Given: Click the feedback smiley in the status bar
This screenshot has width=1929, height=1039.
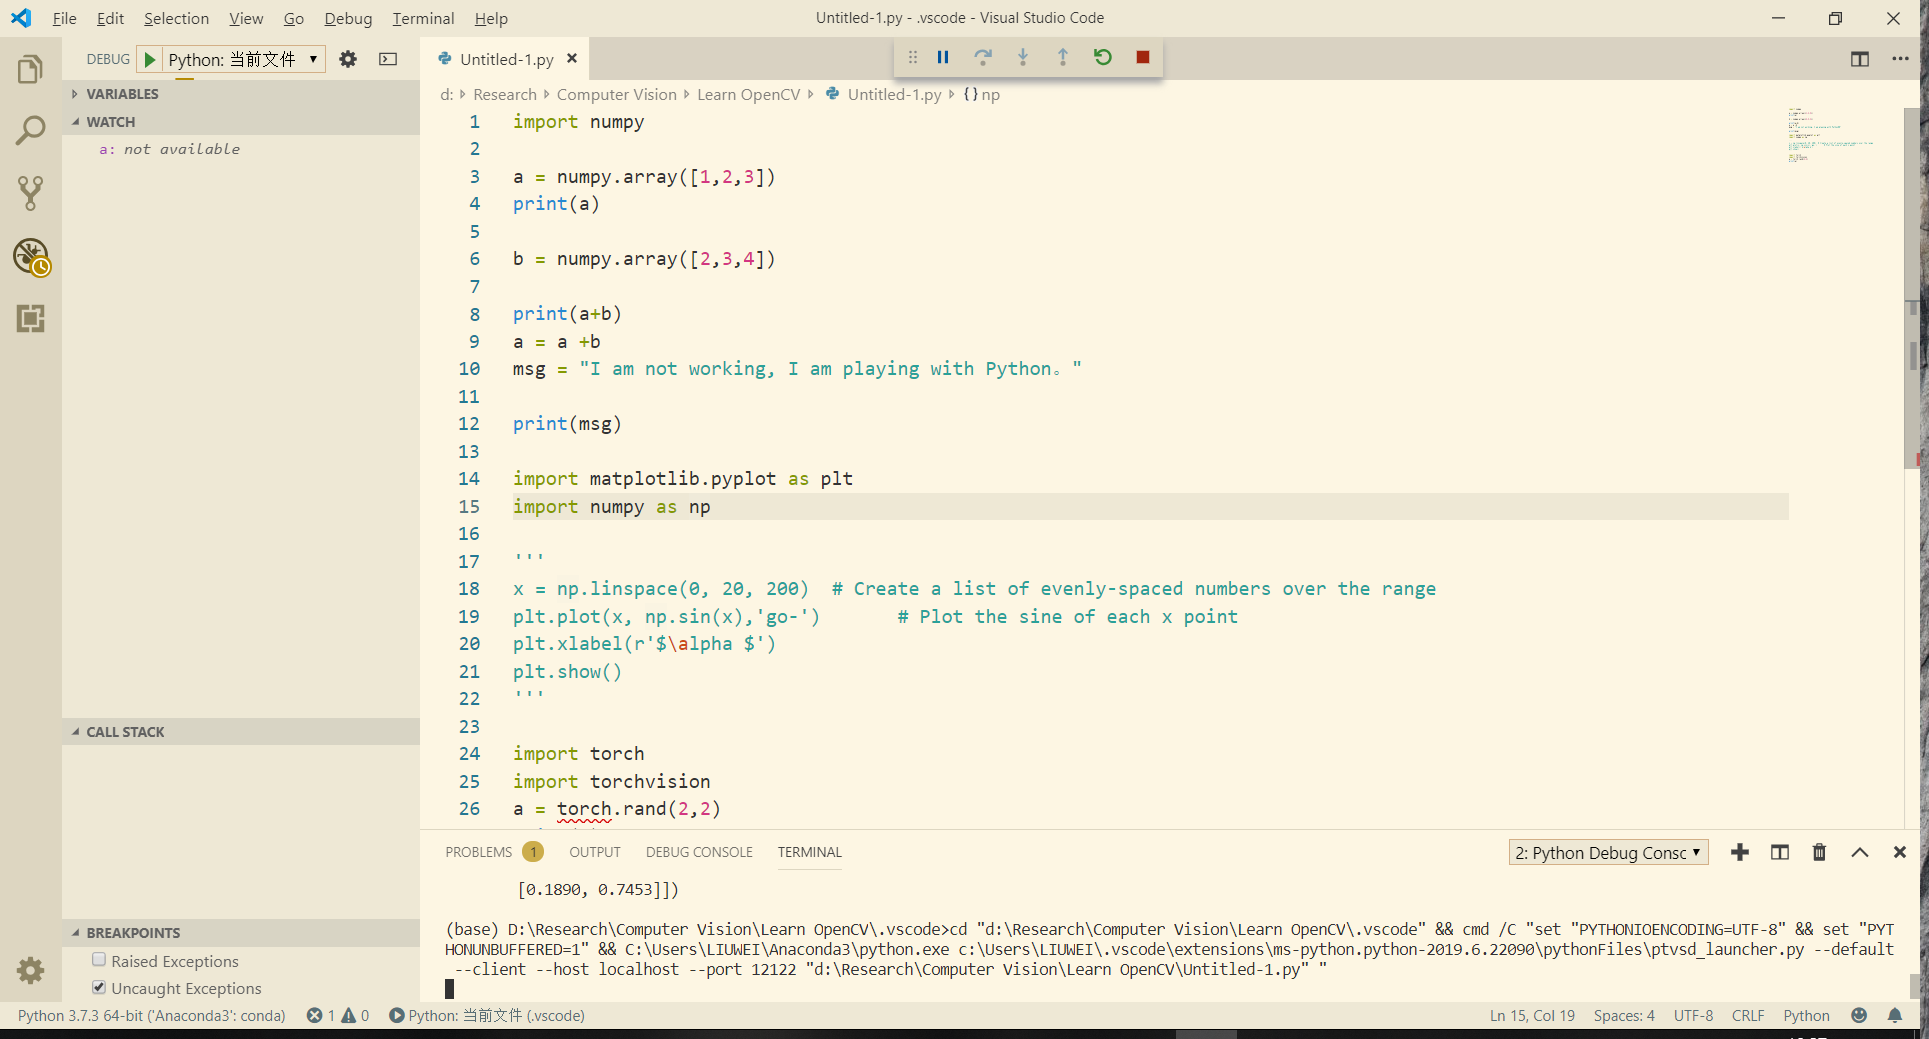Looking at the screenshot, I should click(1858, 1015).
